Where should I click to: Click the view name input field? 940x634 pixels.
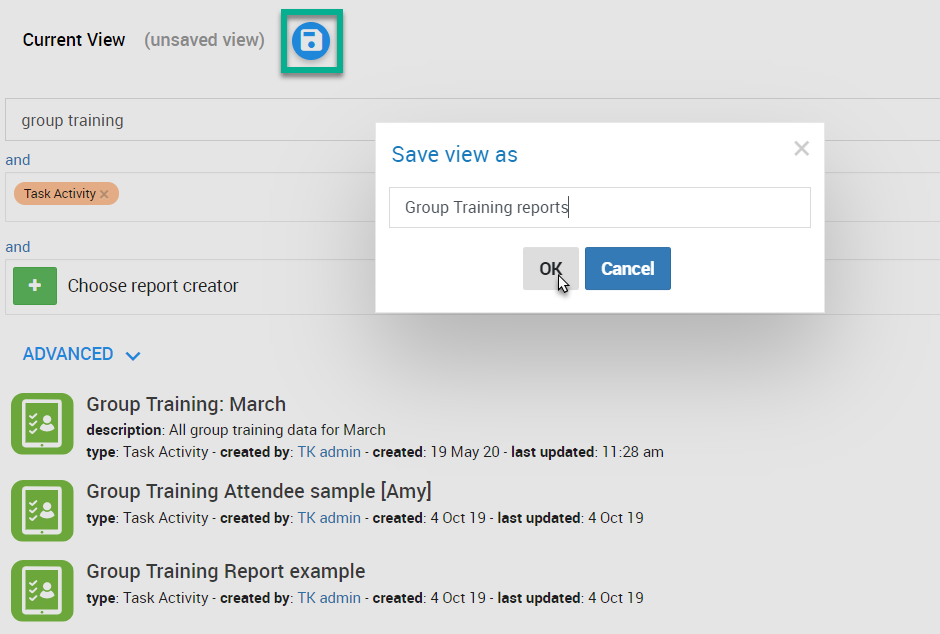[x=599, y=207]
